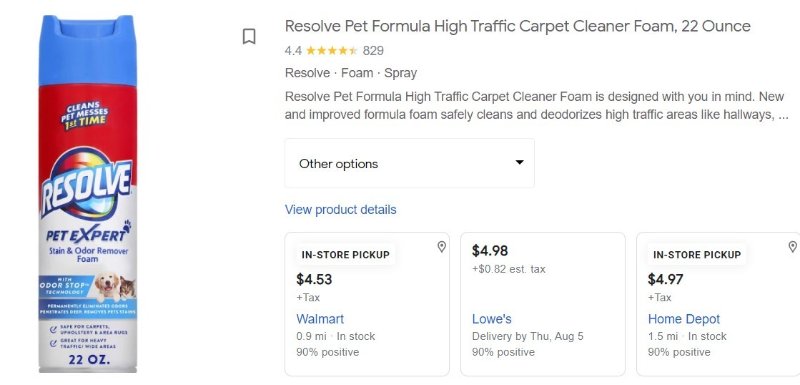Screen dimensions: 800x385
Task: Click Walmart 90% positive rating text
Action: click(328, 352)
